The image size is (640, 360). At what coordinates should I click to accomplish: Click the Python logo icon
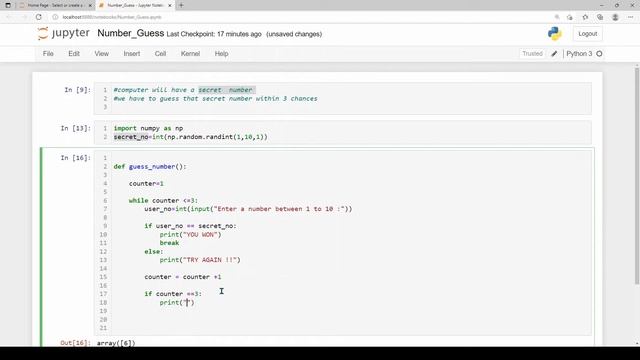click(555, 33)
